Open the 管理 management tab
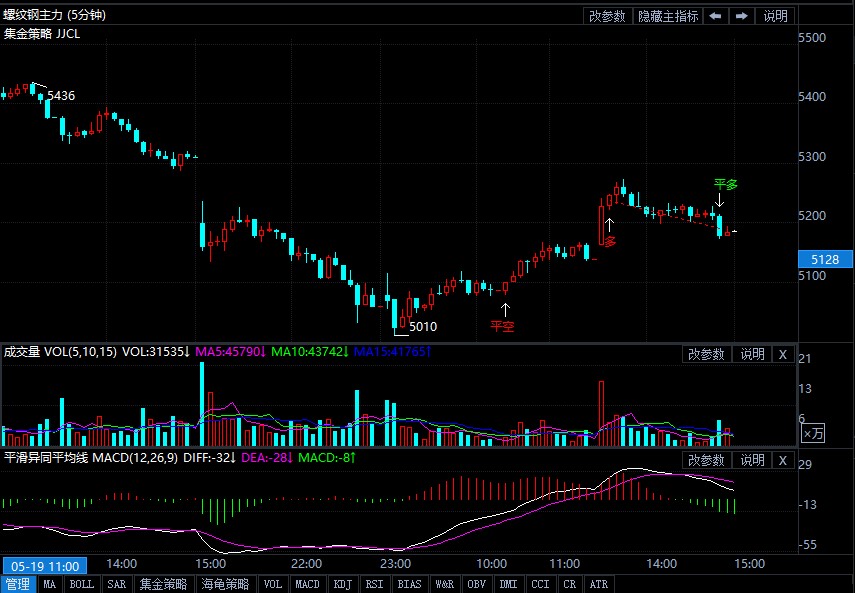 pyautogui.click(x=18, y=584)
